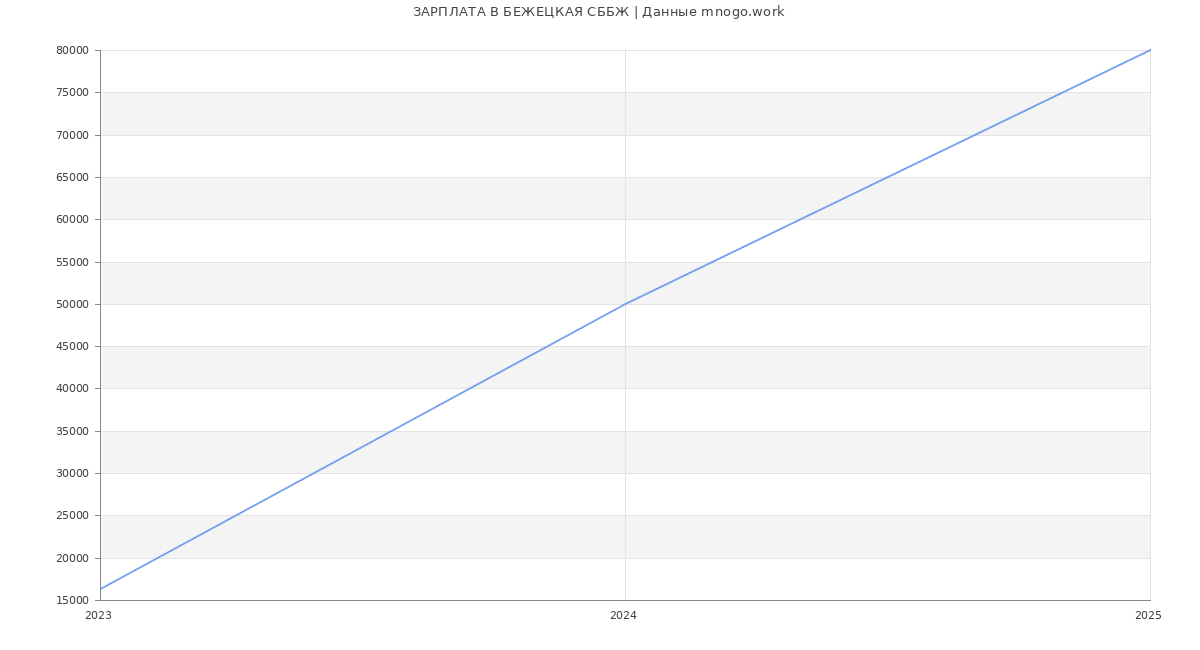1200x650 pixels.
Task: Click the 70000 y-axis label
Action: [x=72, y=135]
